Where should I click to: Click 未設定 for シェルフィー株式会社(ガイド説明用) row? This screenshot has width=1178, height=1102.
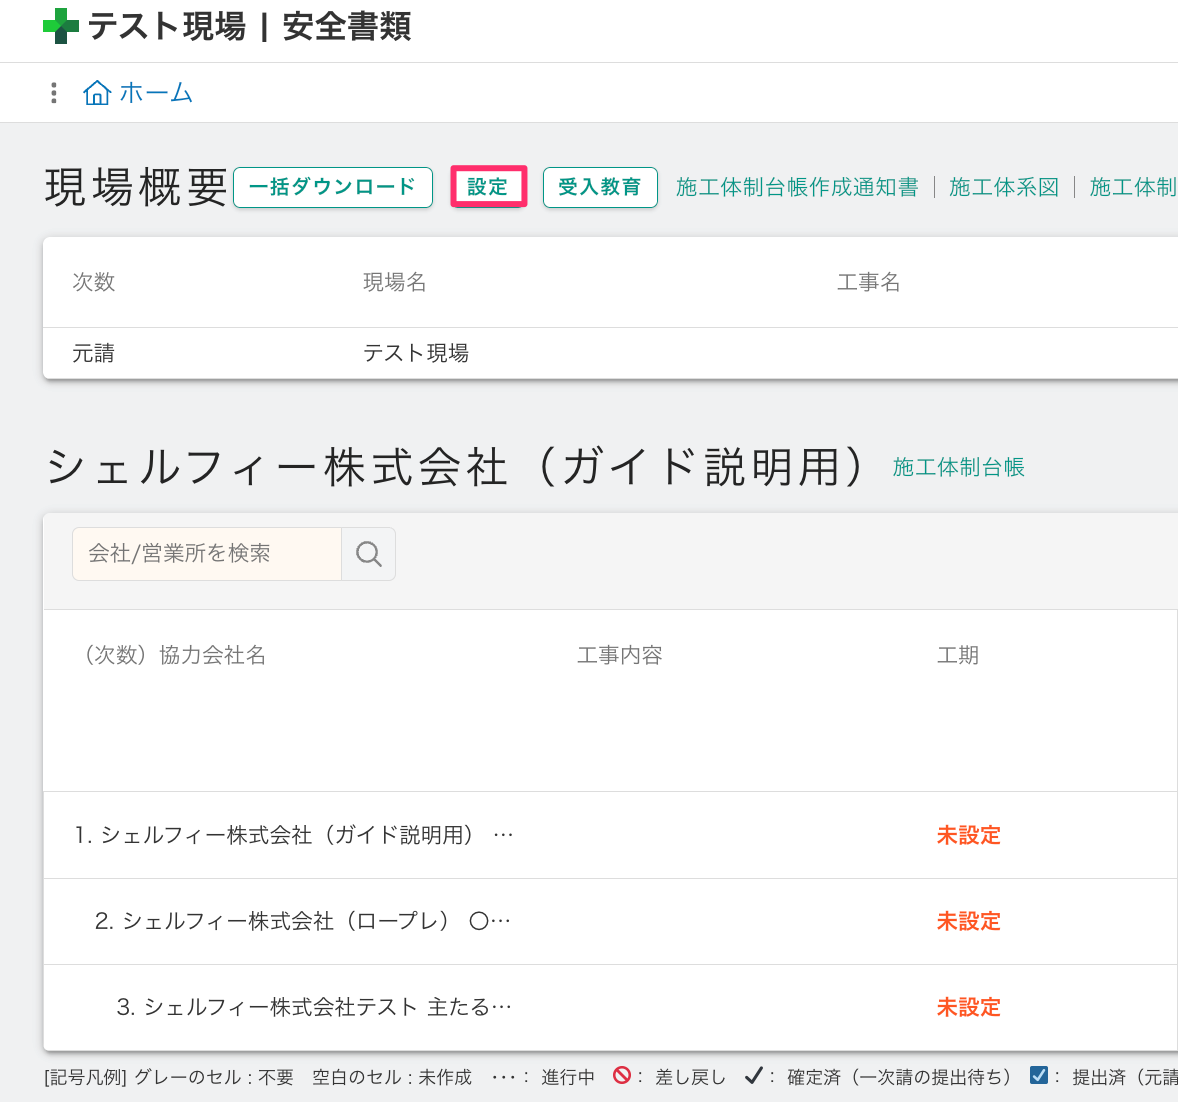tap(968, 835)
